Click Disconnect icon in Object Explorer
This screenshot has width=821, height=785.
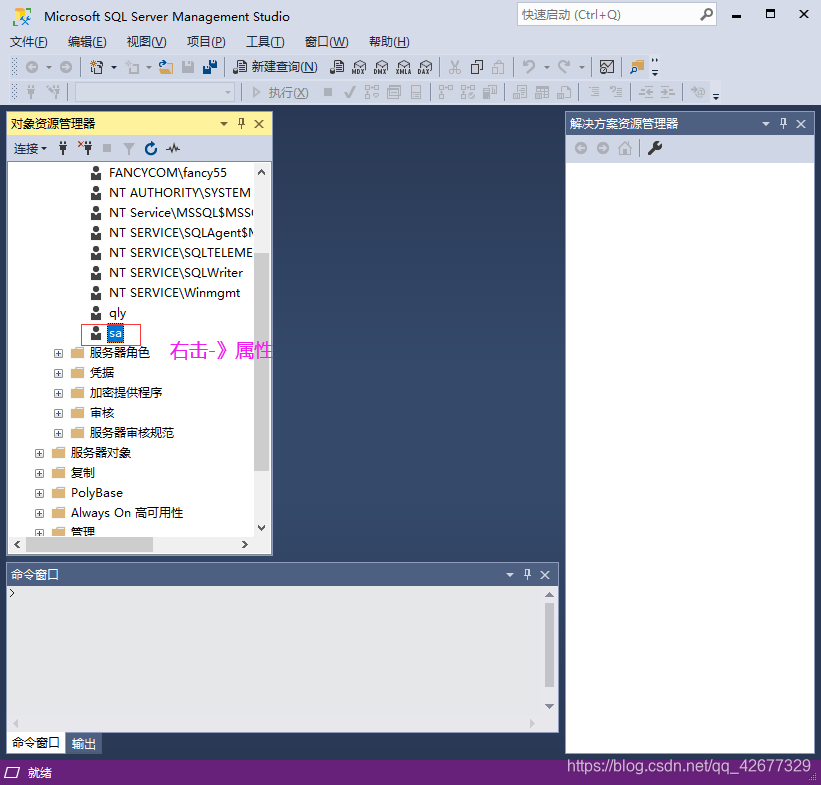(x=85, y=149)
